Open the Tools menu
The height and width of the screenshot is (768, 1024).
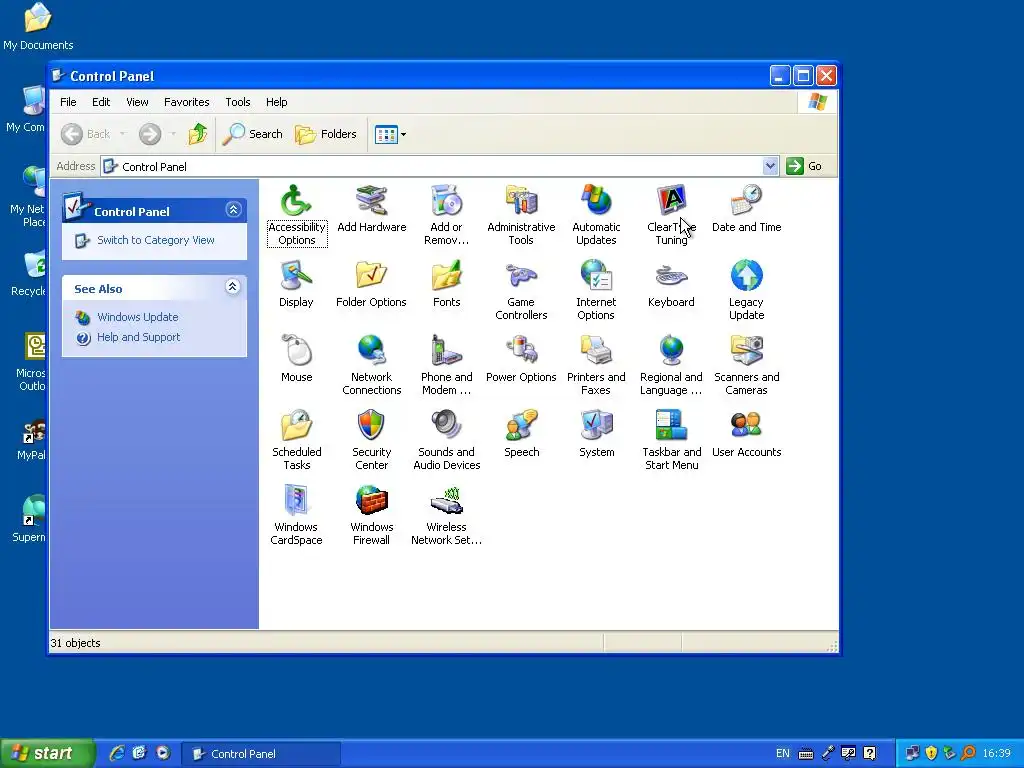(x=238, y=102)
